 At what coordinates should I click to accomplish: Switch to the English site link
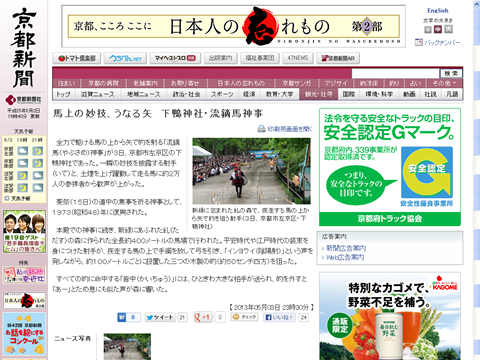point(438,11)
